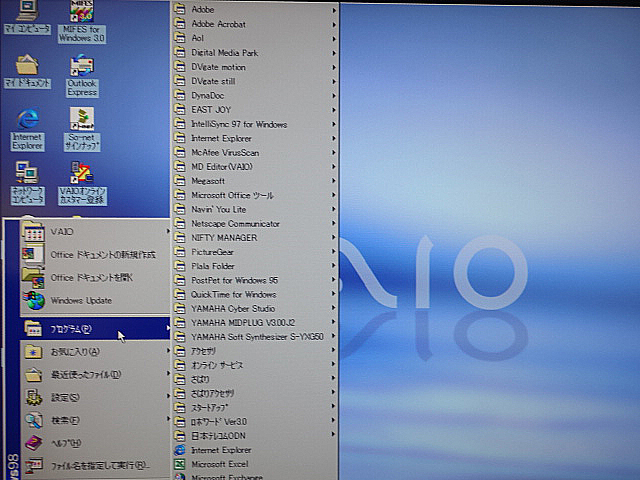Viewport: 640px width, 480px height.
Task: Click the Windows Update globe icon
Action: [x=34, y=300]
